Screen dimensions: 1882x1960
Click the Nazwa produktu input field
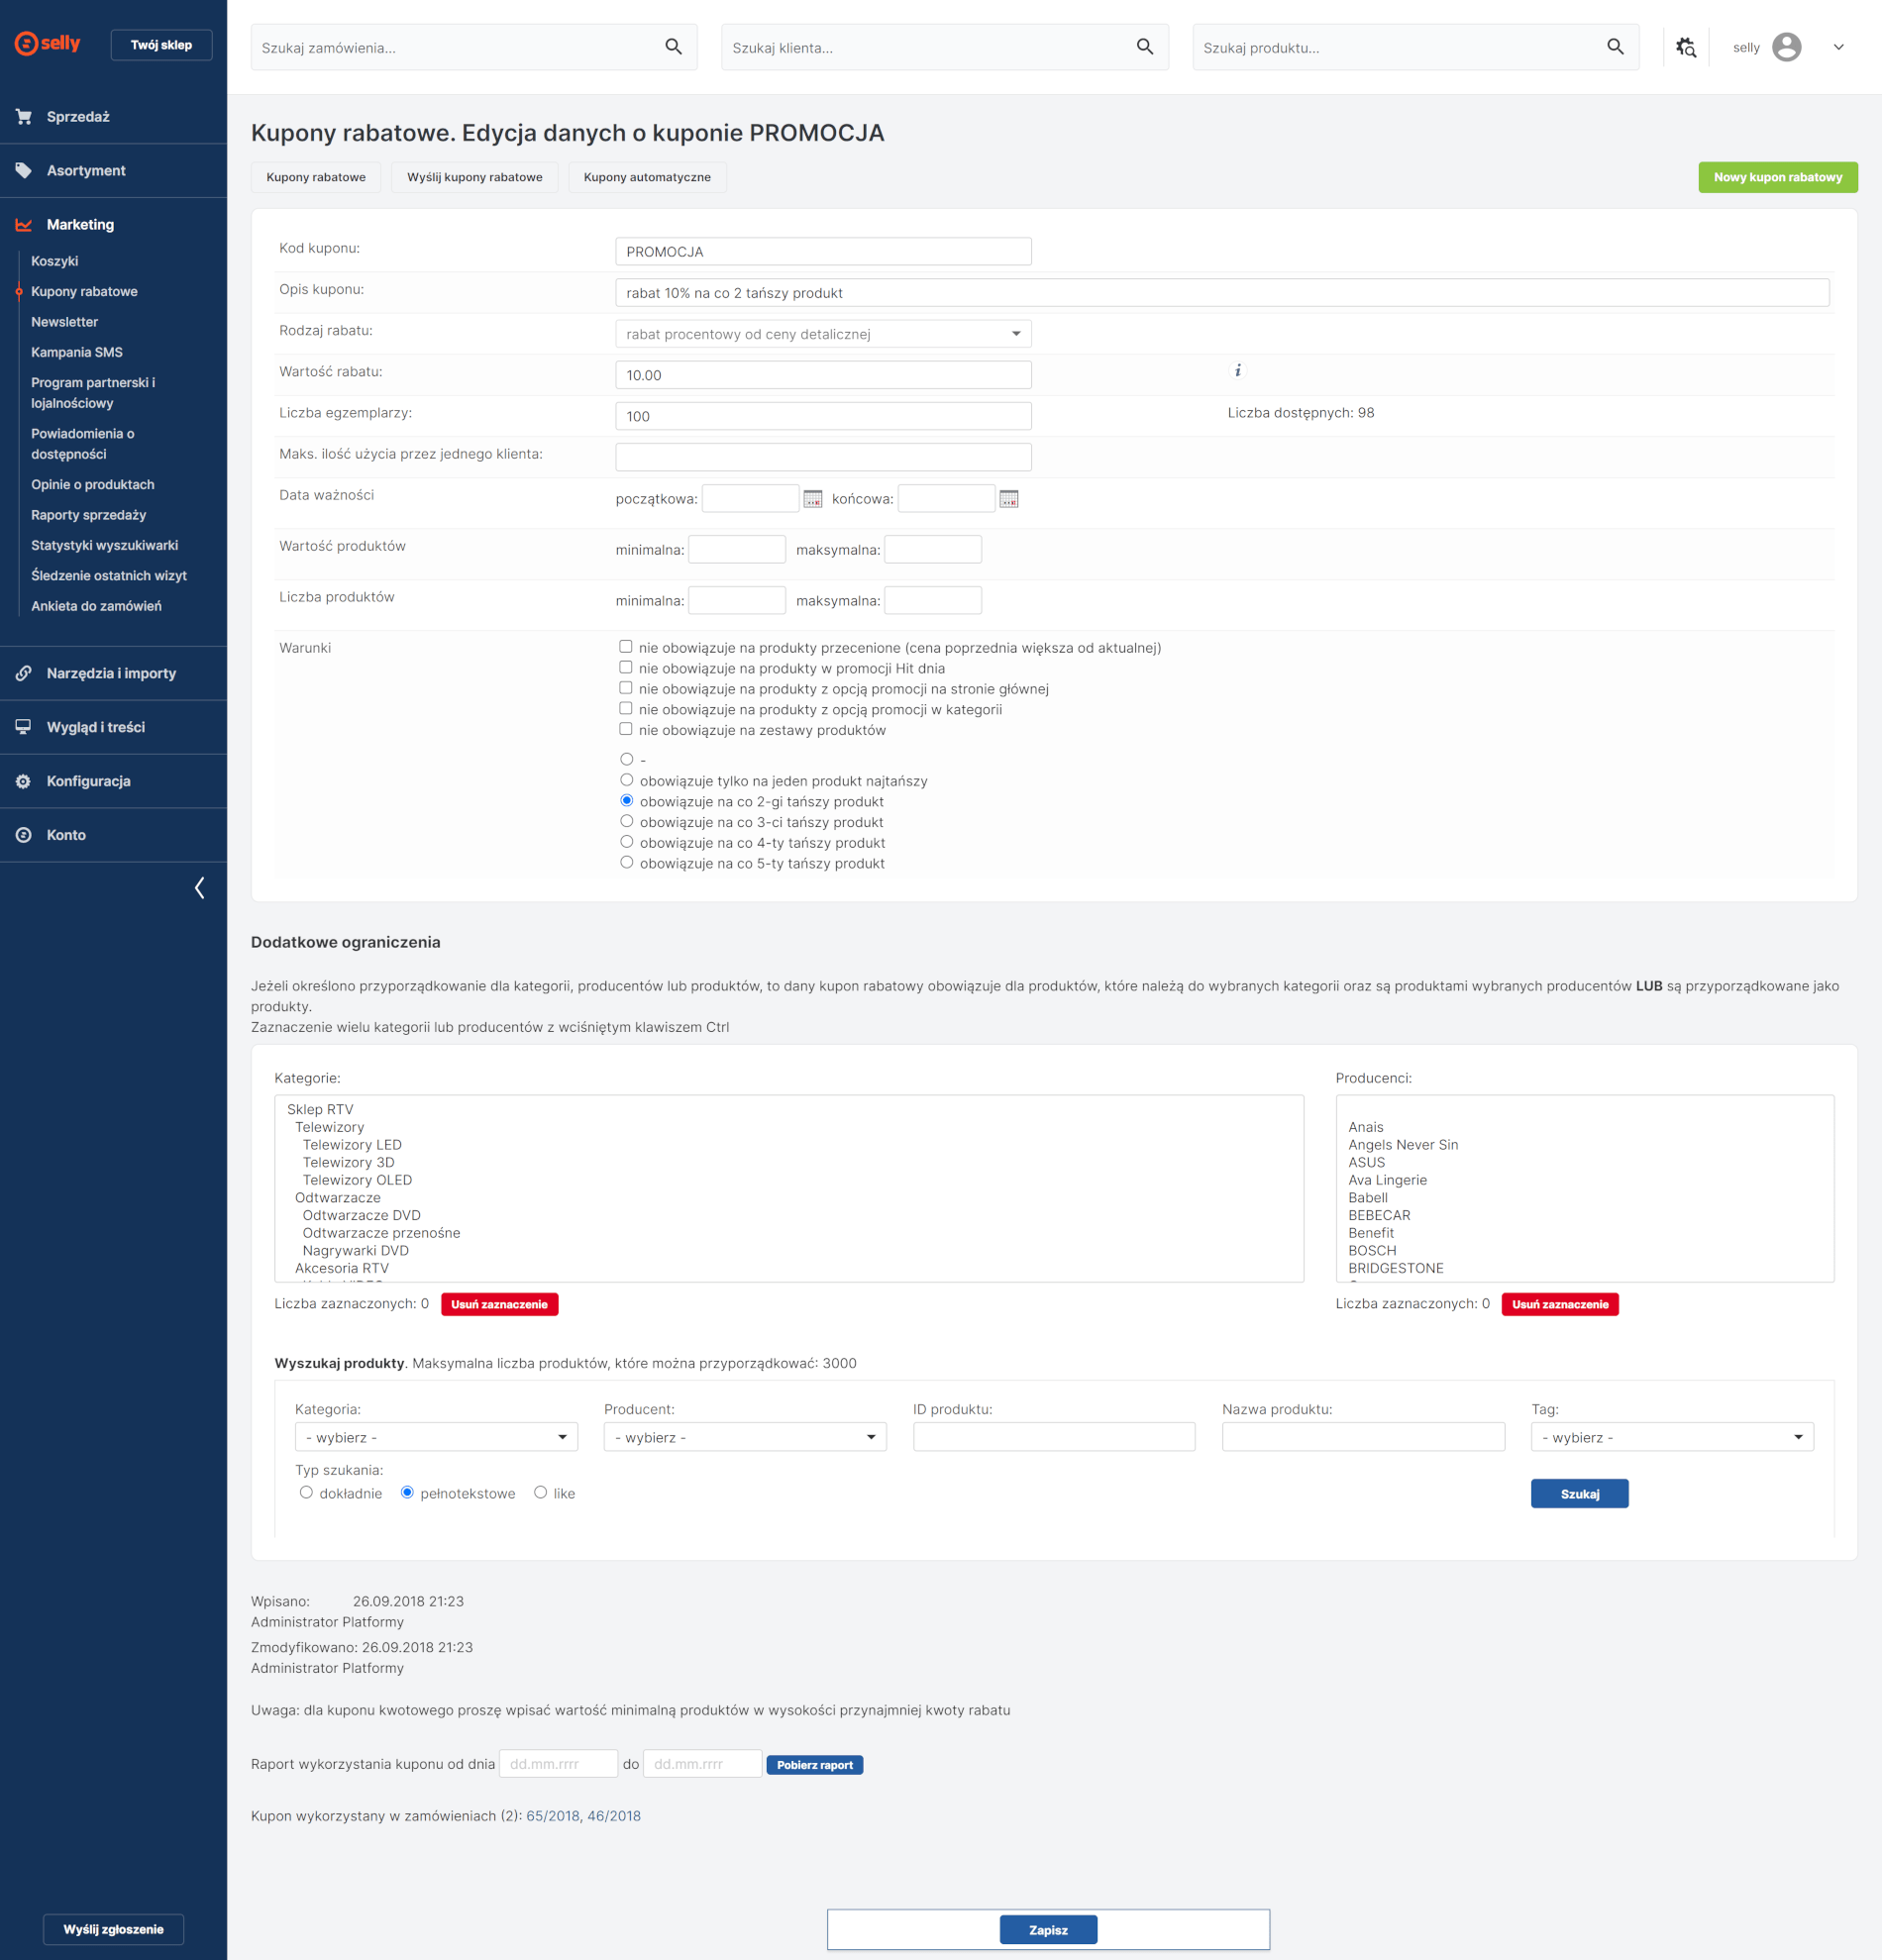(x=1362, y=1437)
